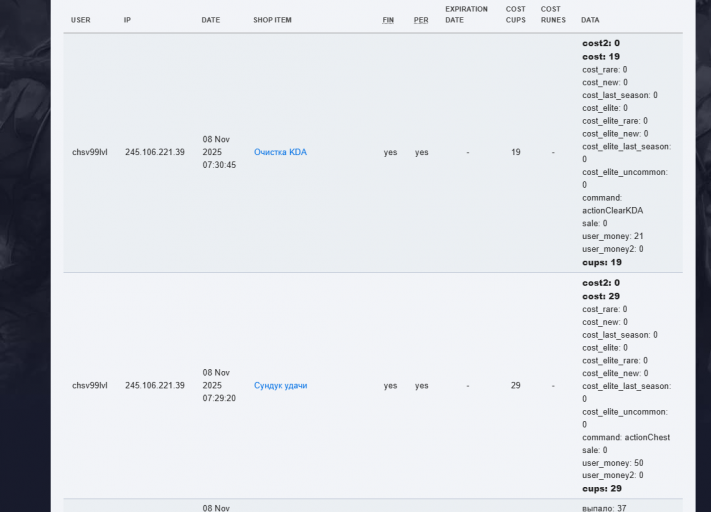This screenshot has width=711, height=512.
Task: Select IP 245.106.221.39 in Очистка KDA row
Action: 155,152
